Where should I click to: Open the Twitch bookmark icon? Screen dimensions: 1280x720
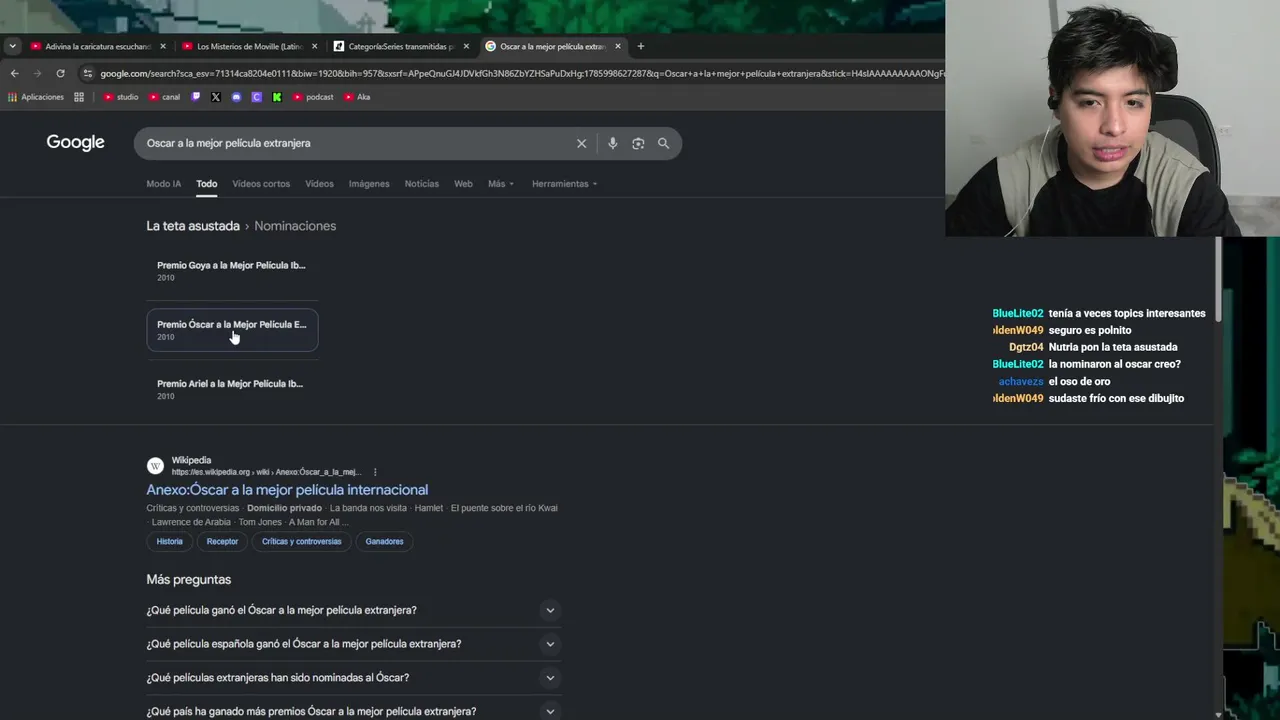tap(196, 97)
